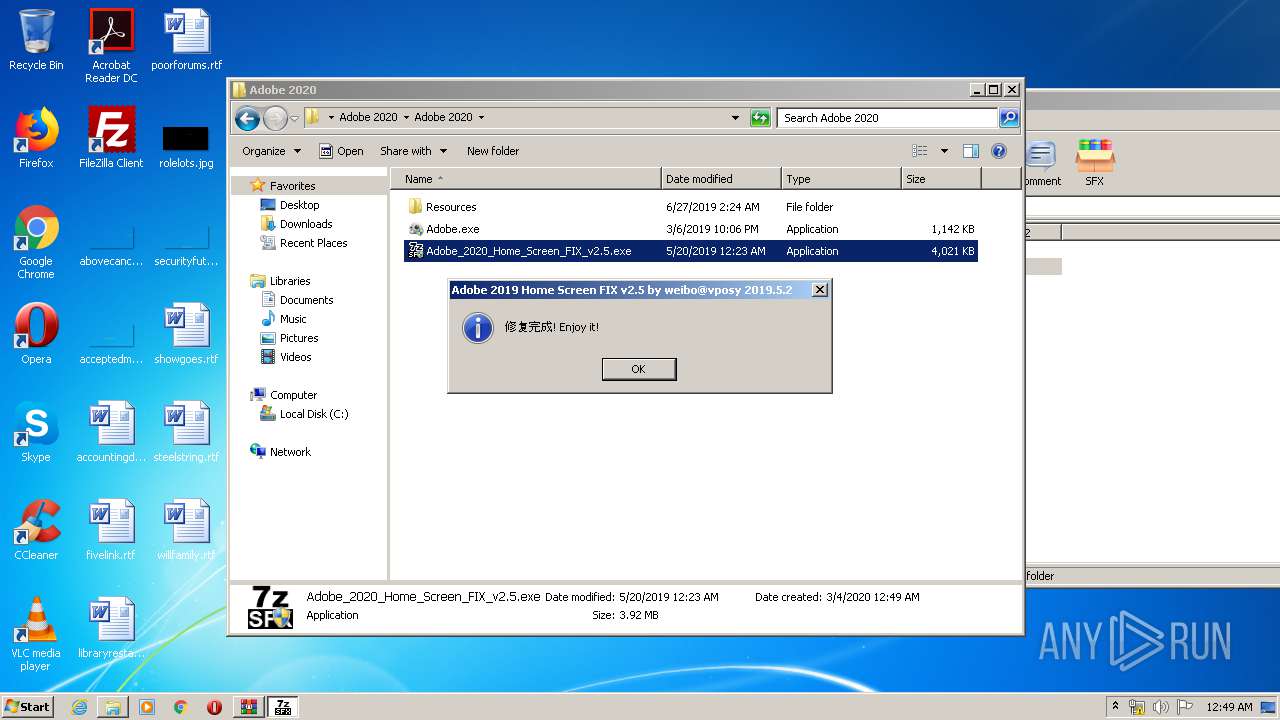1280x720 pixels.
Task: Open Explorer help icon
Action: (998, 151)
